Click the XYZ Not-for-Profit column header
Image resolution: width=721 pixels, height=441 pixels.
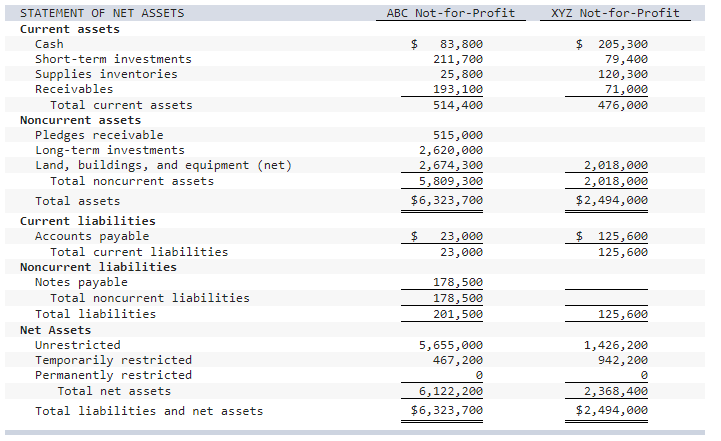(x=615, y=13)
